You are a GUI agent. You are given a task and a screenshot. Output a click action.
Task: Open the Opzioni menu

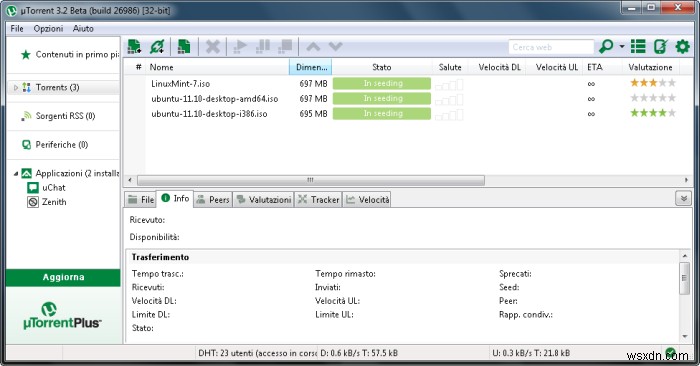(48, 29)
